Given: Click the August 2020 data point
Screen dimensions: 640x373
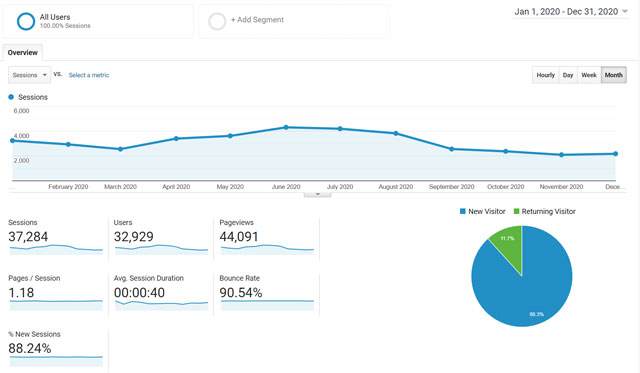Looking at the screenshot, I should [396, 133].
